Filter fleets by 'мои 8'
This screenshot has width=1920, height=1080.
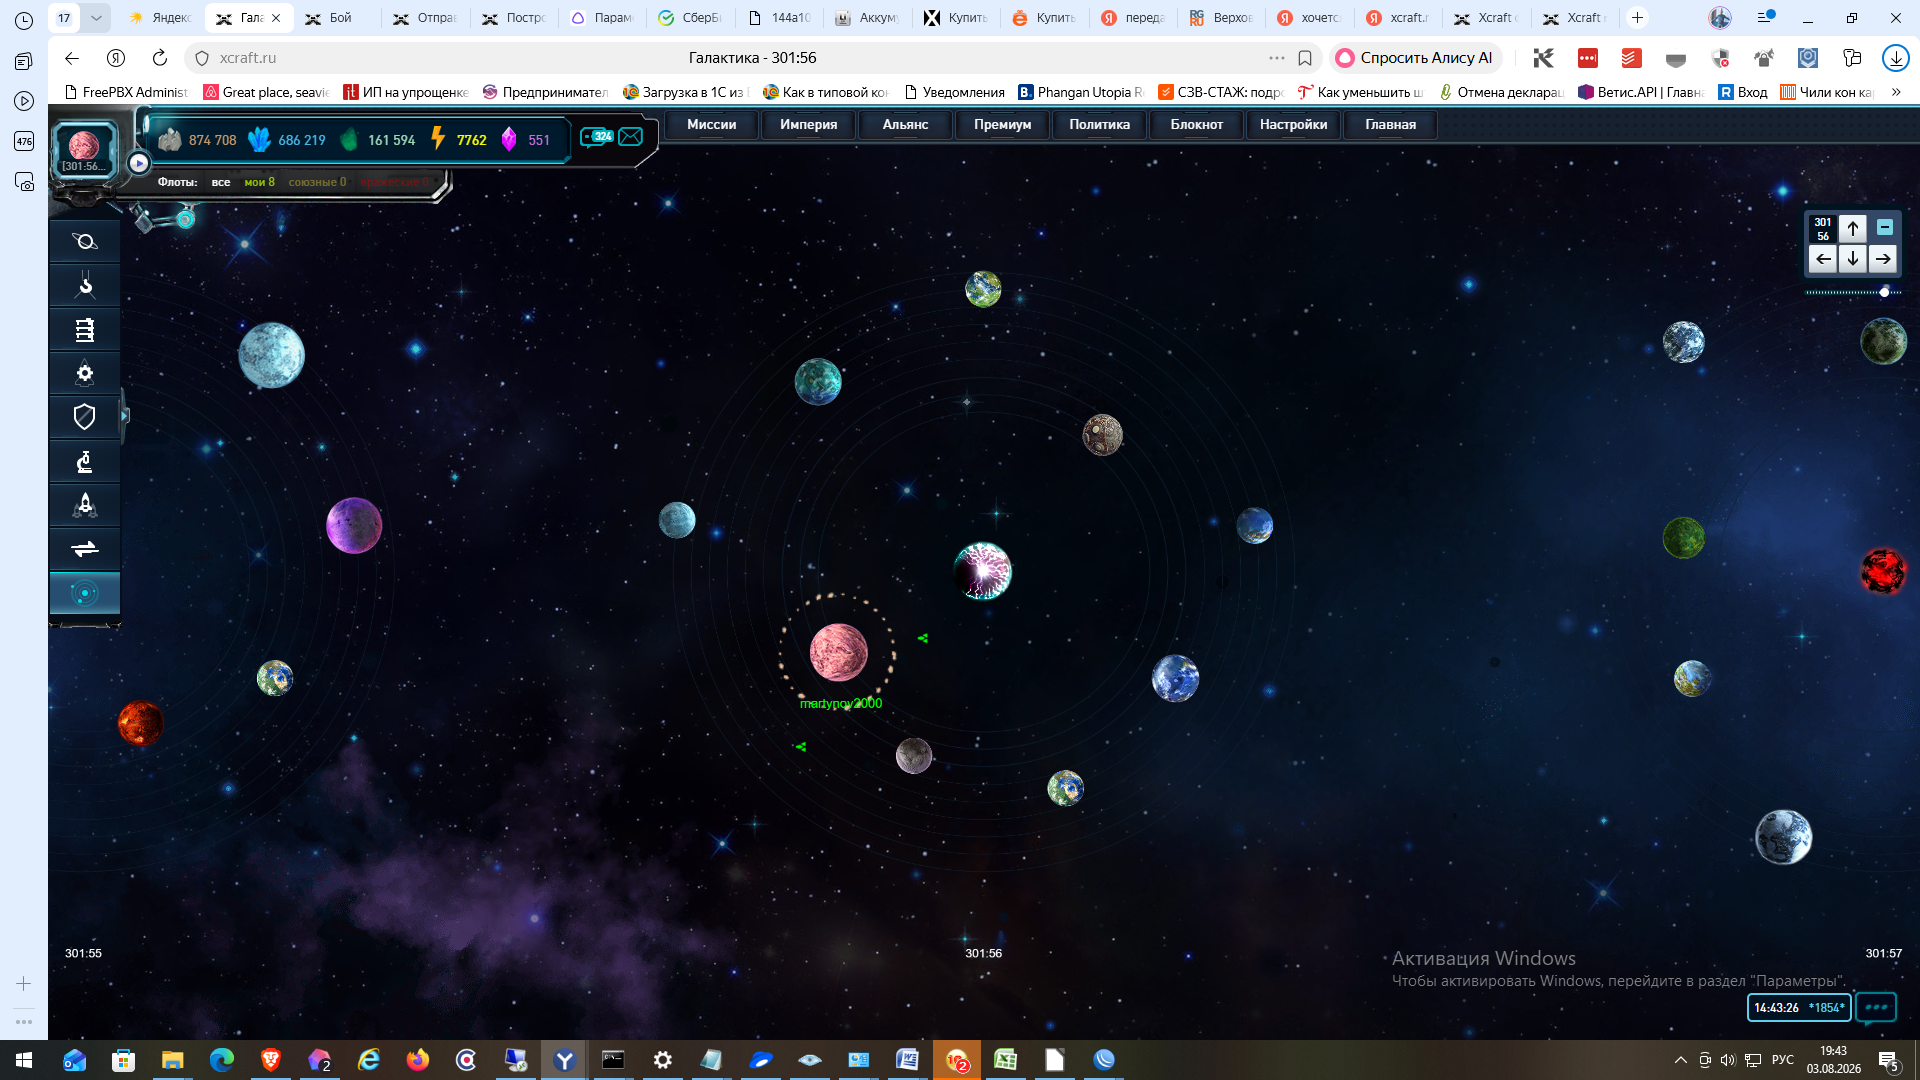(x=259, y=182)
